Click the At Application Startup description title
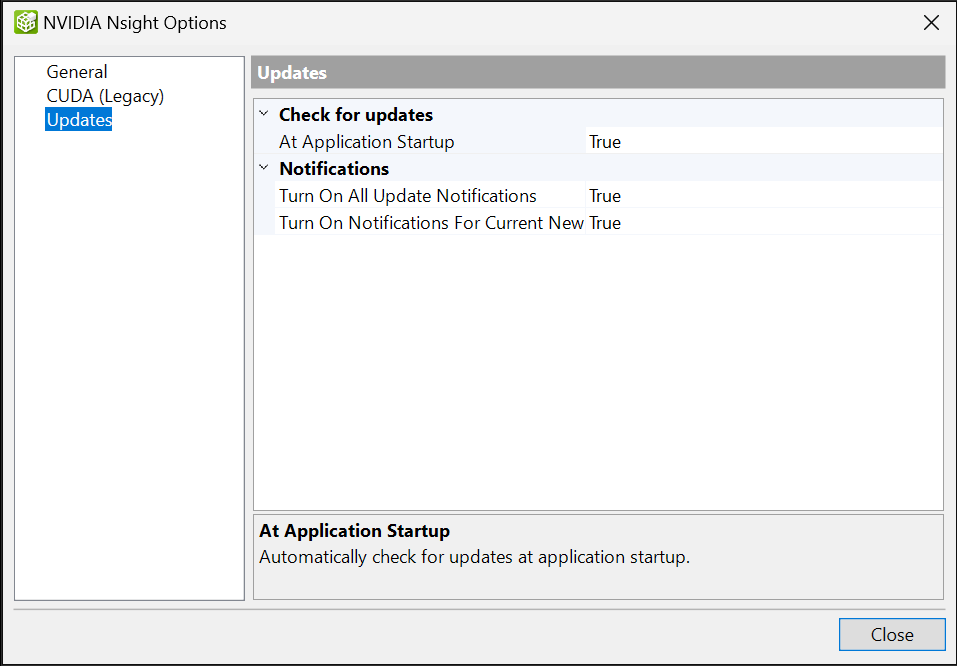 (x=355, y=531)
